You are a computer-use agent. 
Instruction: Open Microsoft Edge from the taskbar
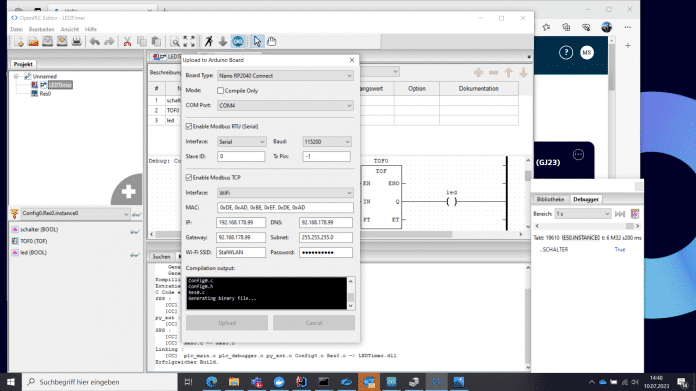tap(211, 382)
